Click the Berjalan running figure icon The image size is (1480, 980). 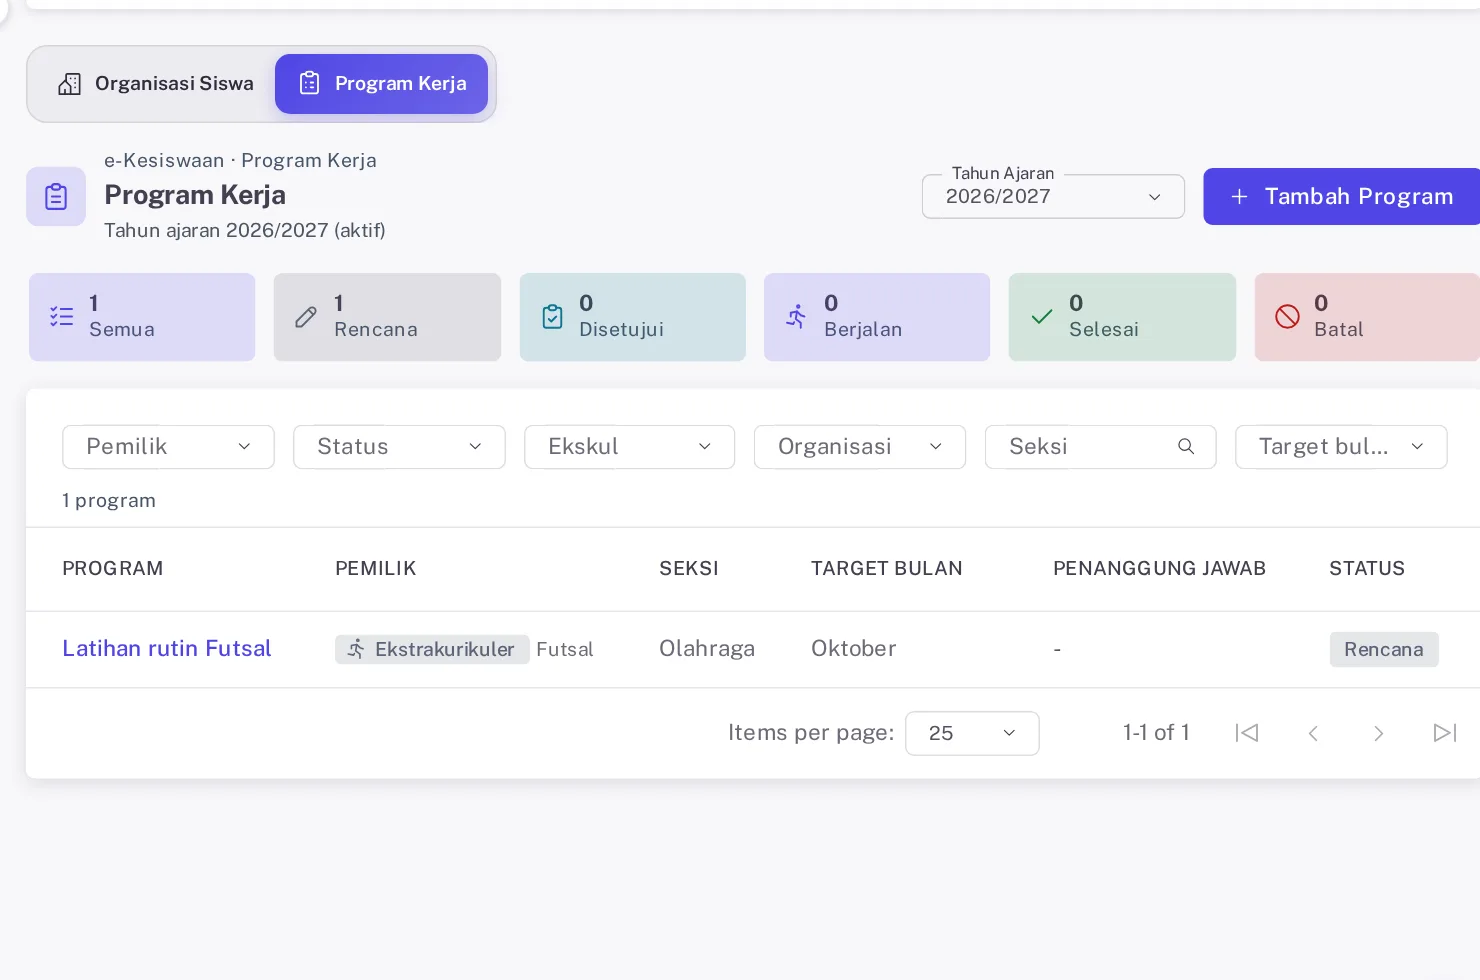796,317
